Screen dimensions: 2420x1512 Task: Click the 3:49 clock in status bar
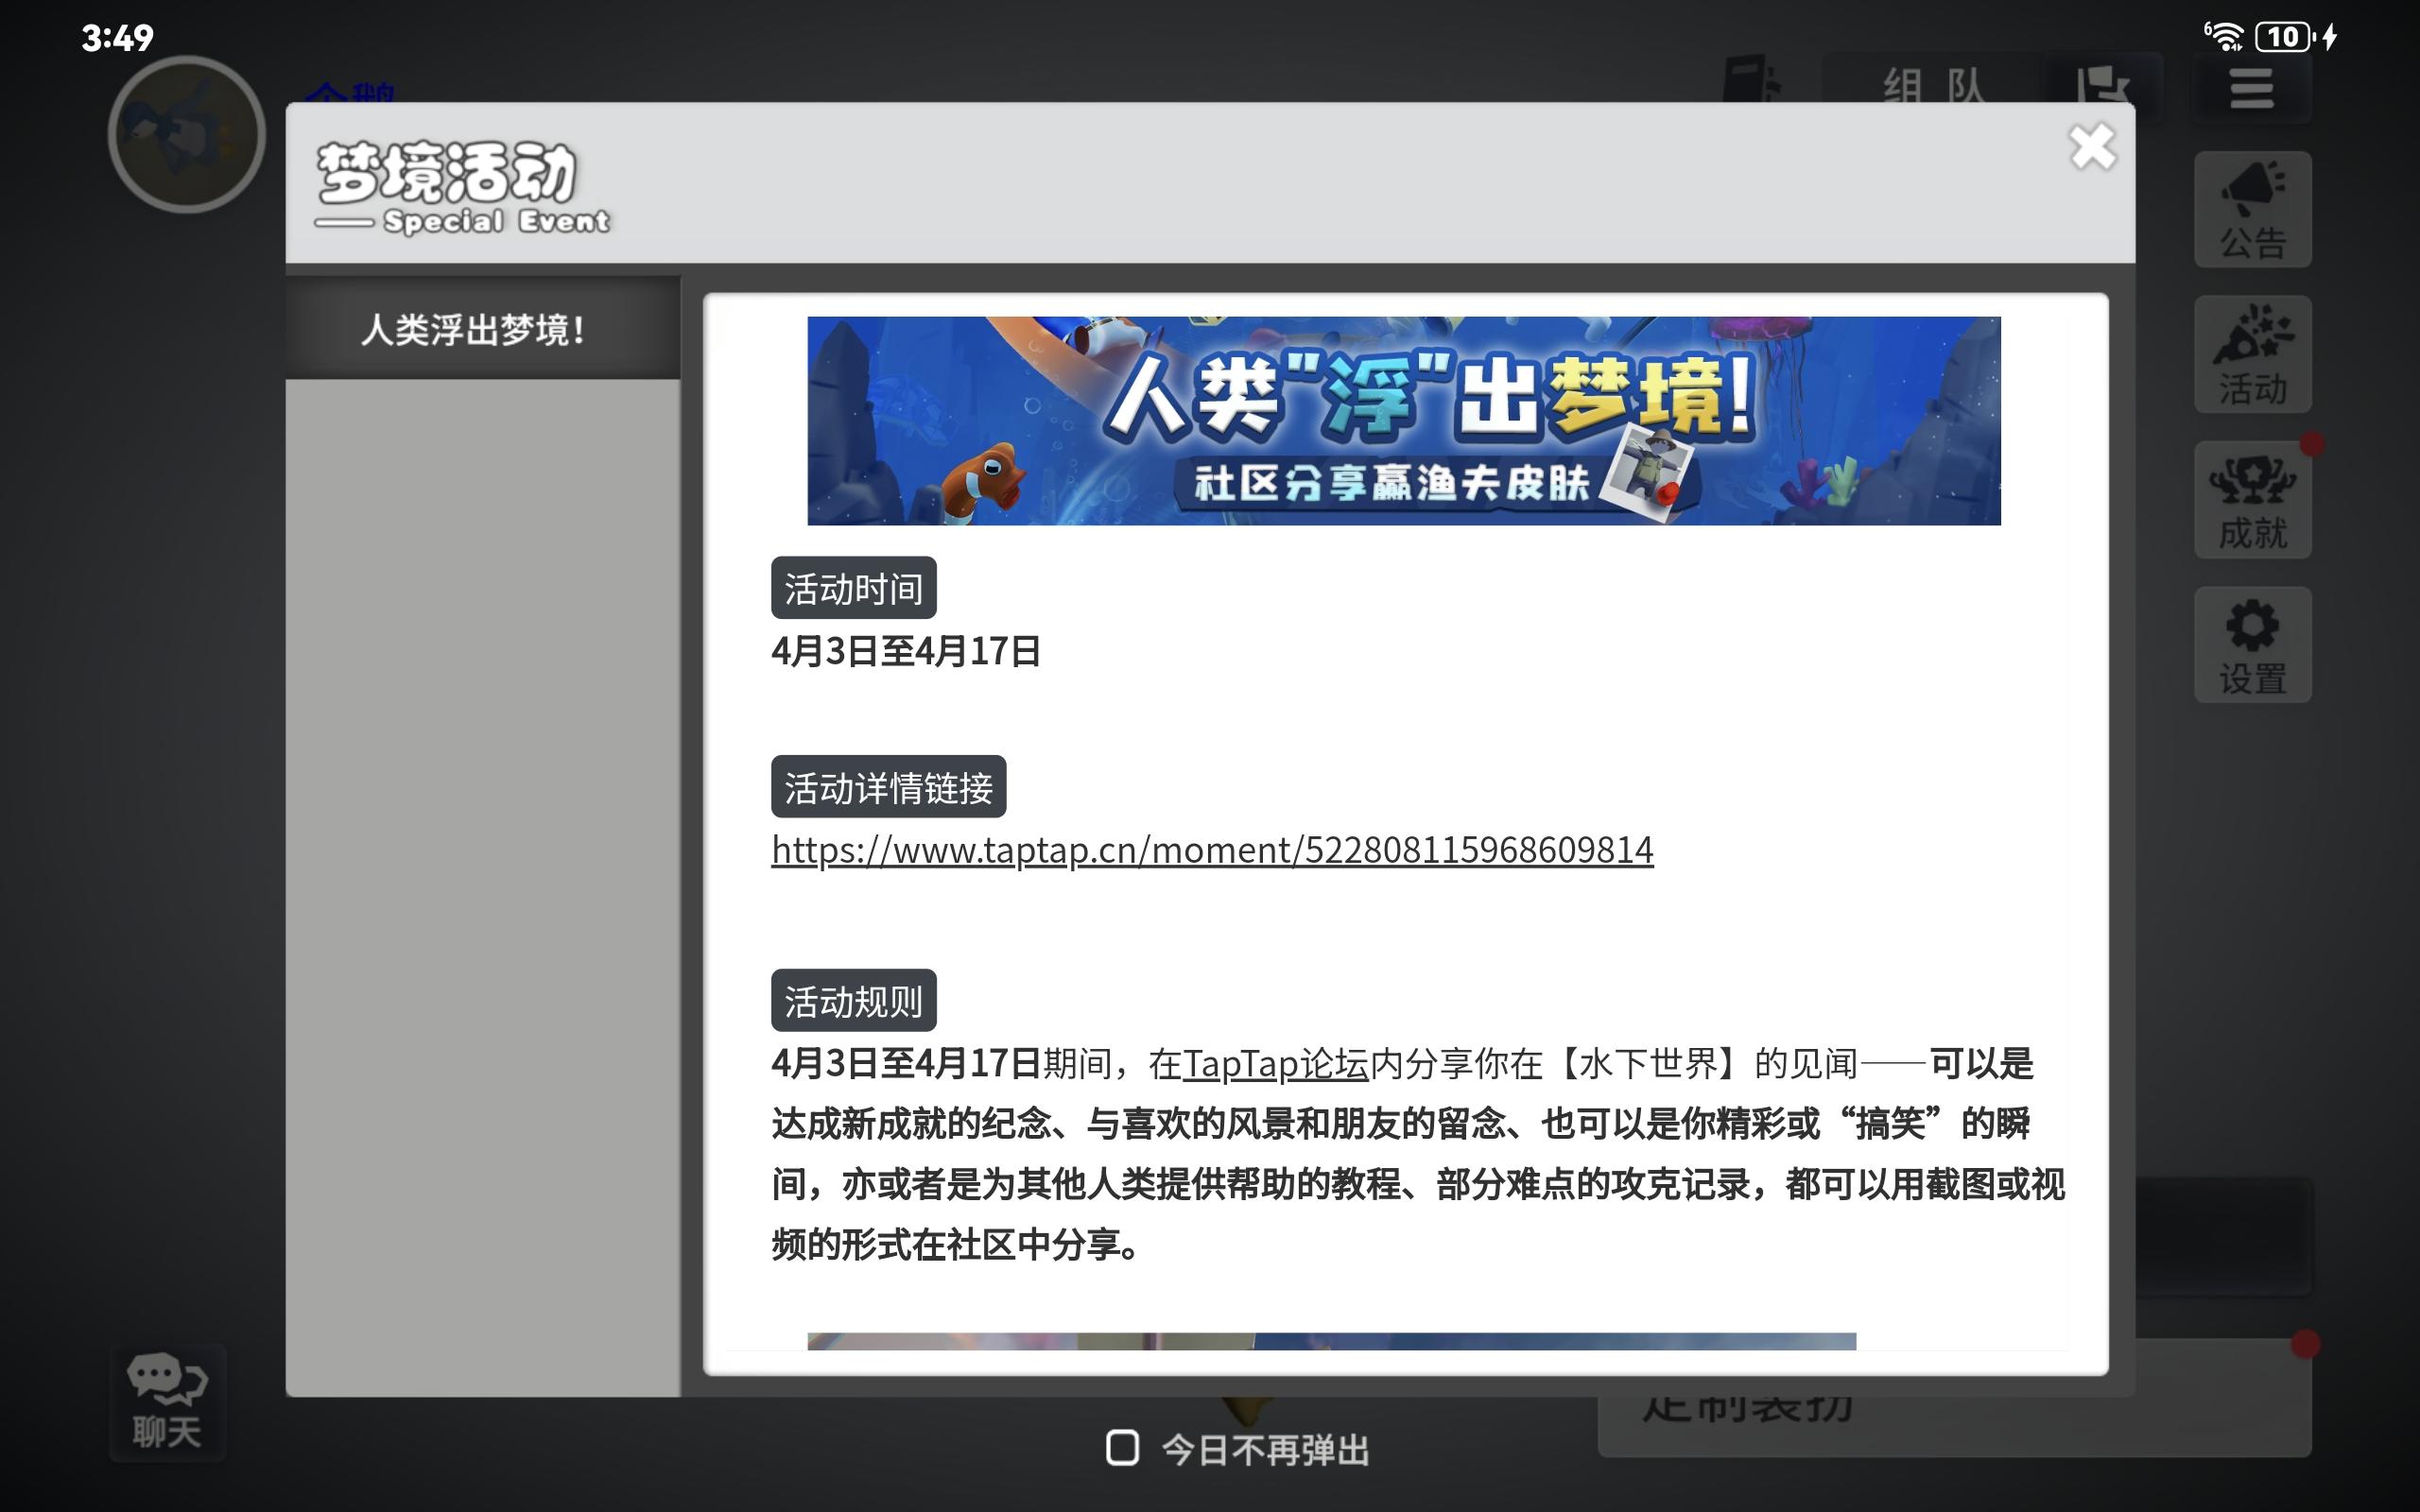(117, 38)
